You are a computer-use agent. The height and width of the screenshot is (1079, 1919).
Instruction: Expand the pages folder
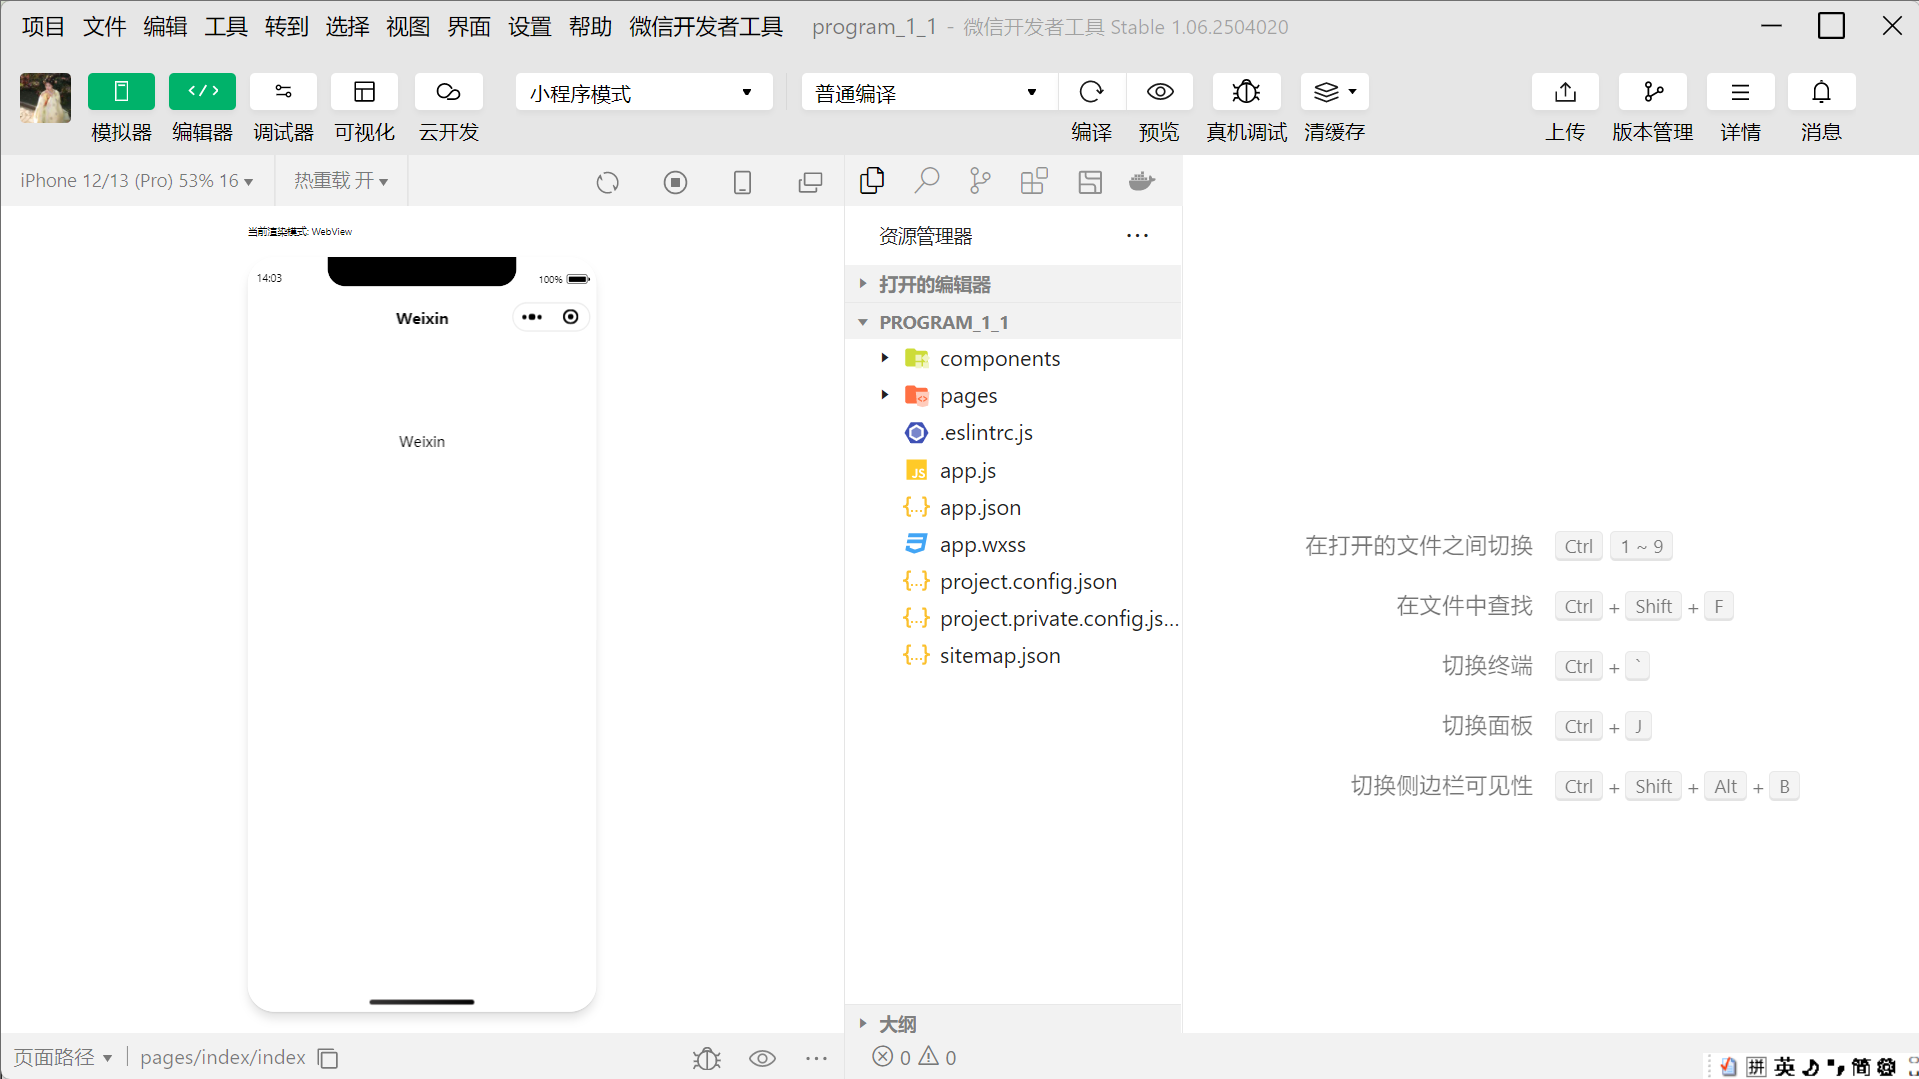coord(1013,396)
